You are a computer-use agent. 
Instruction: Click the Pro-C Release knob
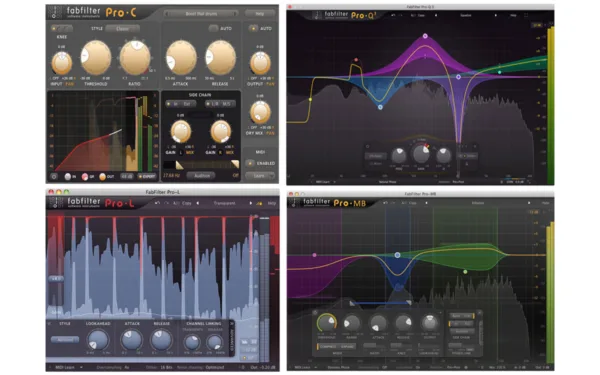(220, 58)
